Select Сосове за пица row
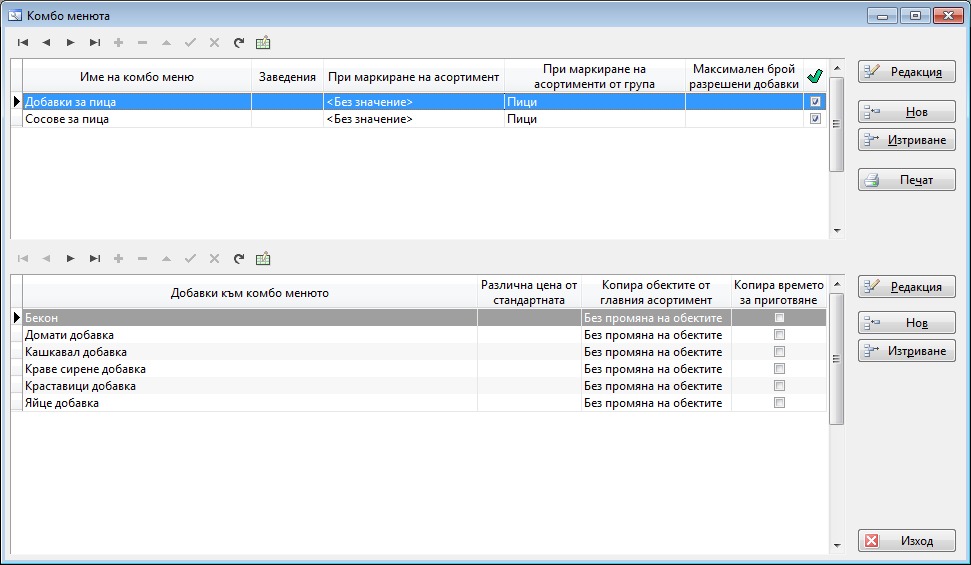The width and height of the screenshot is (971, 565). [x=136, y=119]
